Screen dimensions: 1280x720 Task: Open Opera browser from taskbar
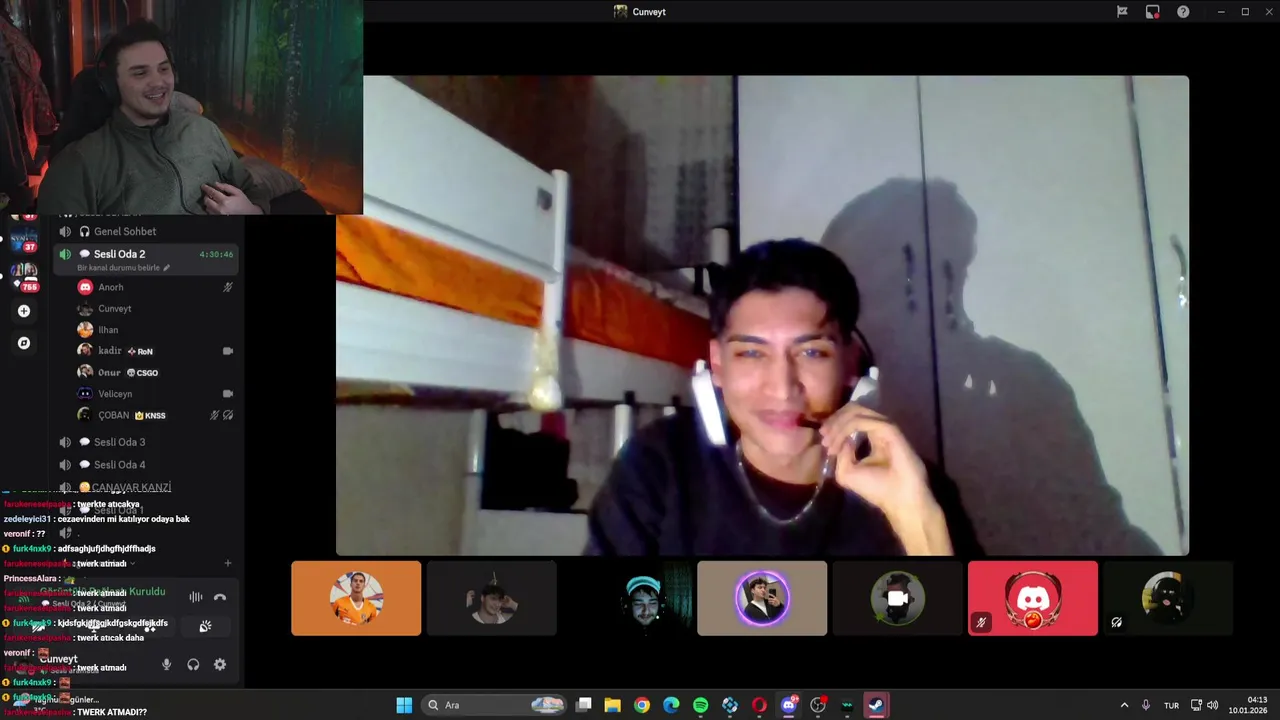(759, 705)
